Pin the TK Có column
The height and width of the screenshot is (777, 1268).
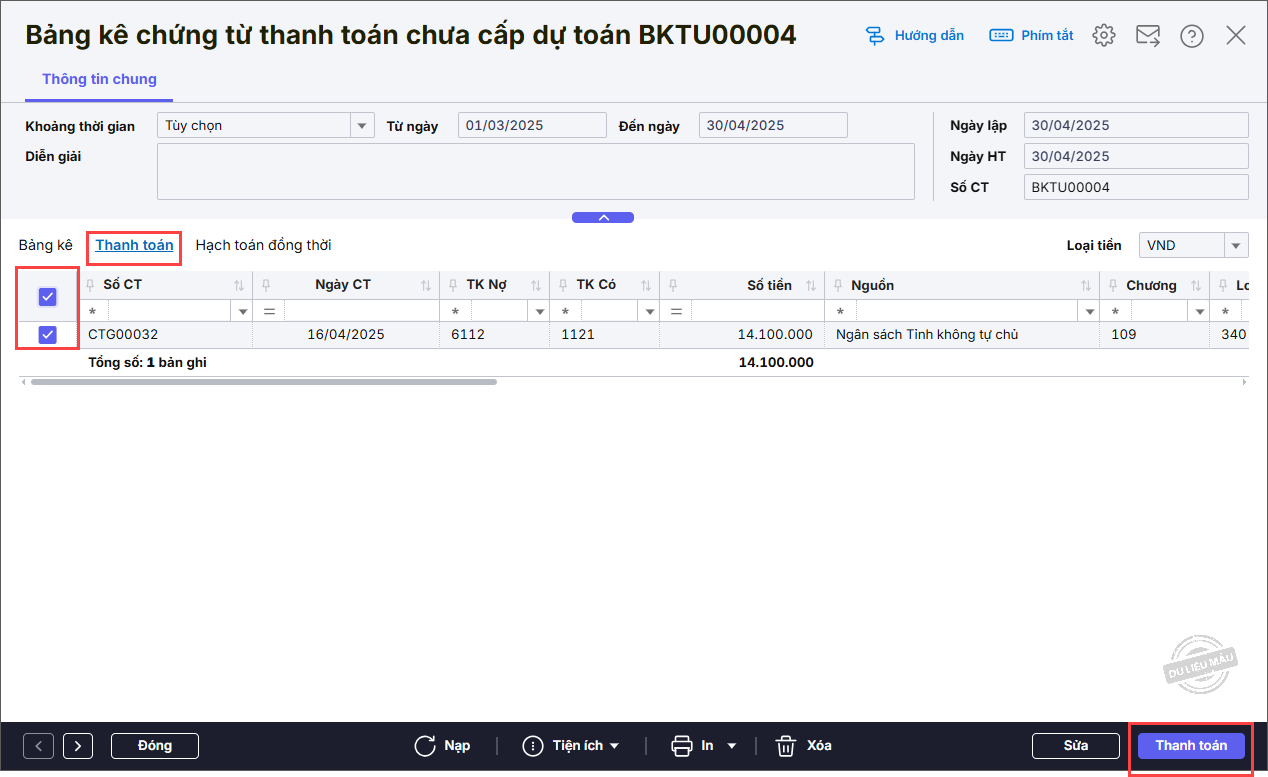561,285
